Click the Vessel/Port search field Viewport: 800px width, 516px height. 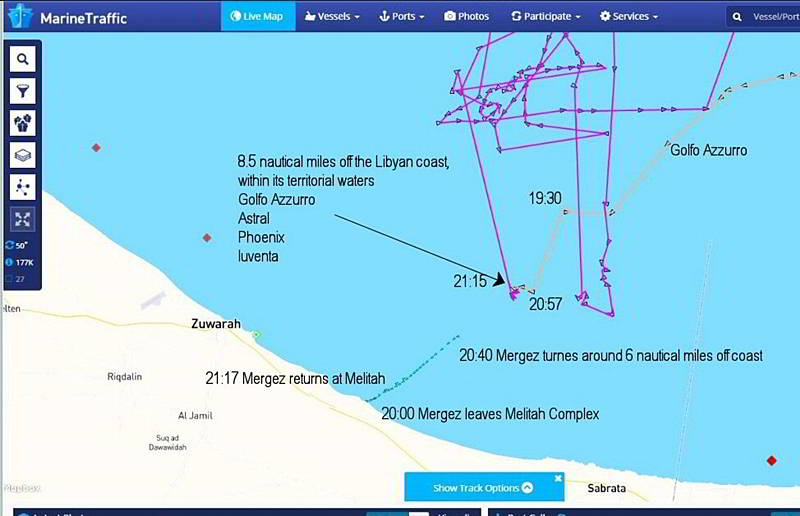click(775, 17)
